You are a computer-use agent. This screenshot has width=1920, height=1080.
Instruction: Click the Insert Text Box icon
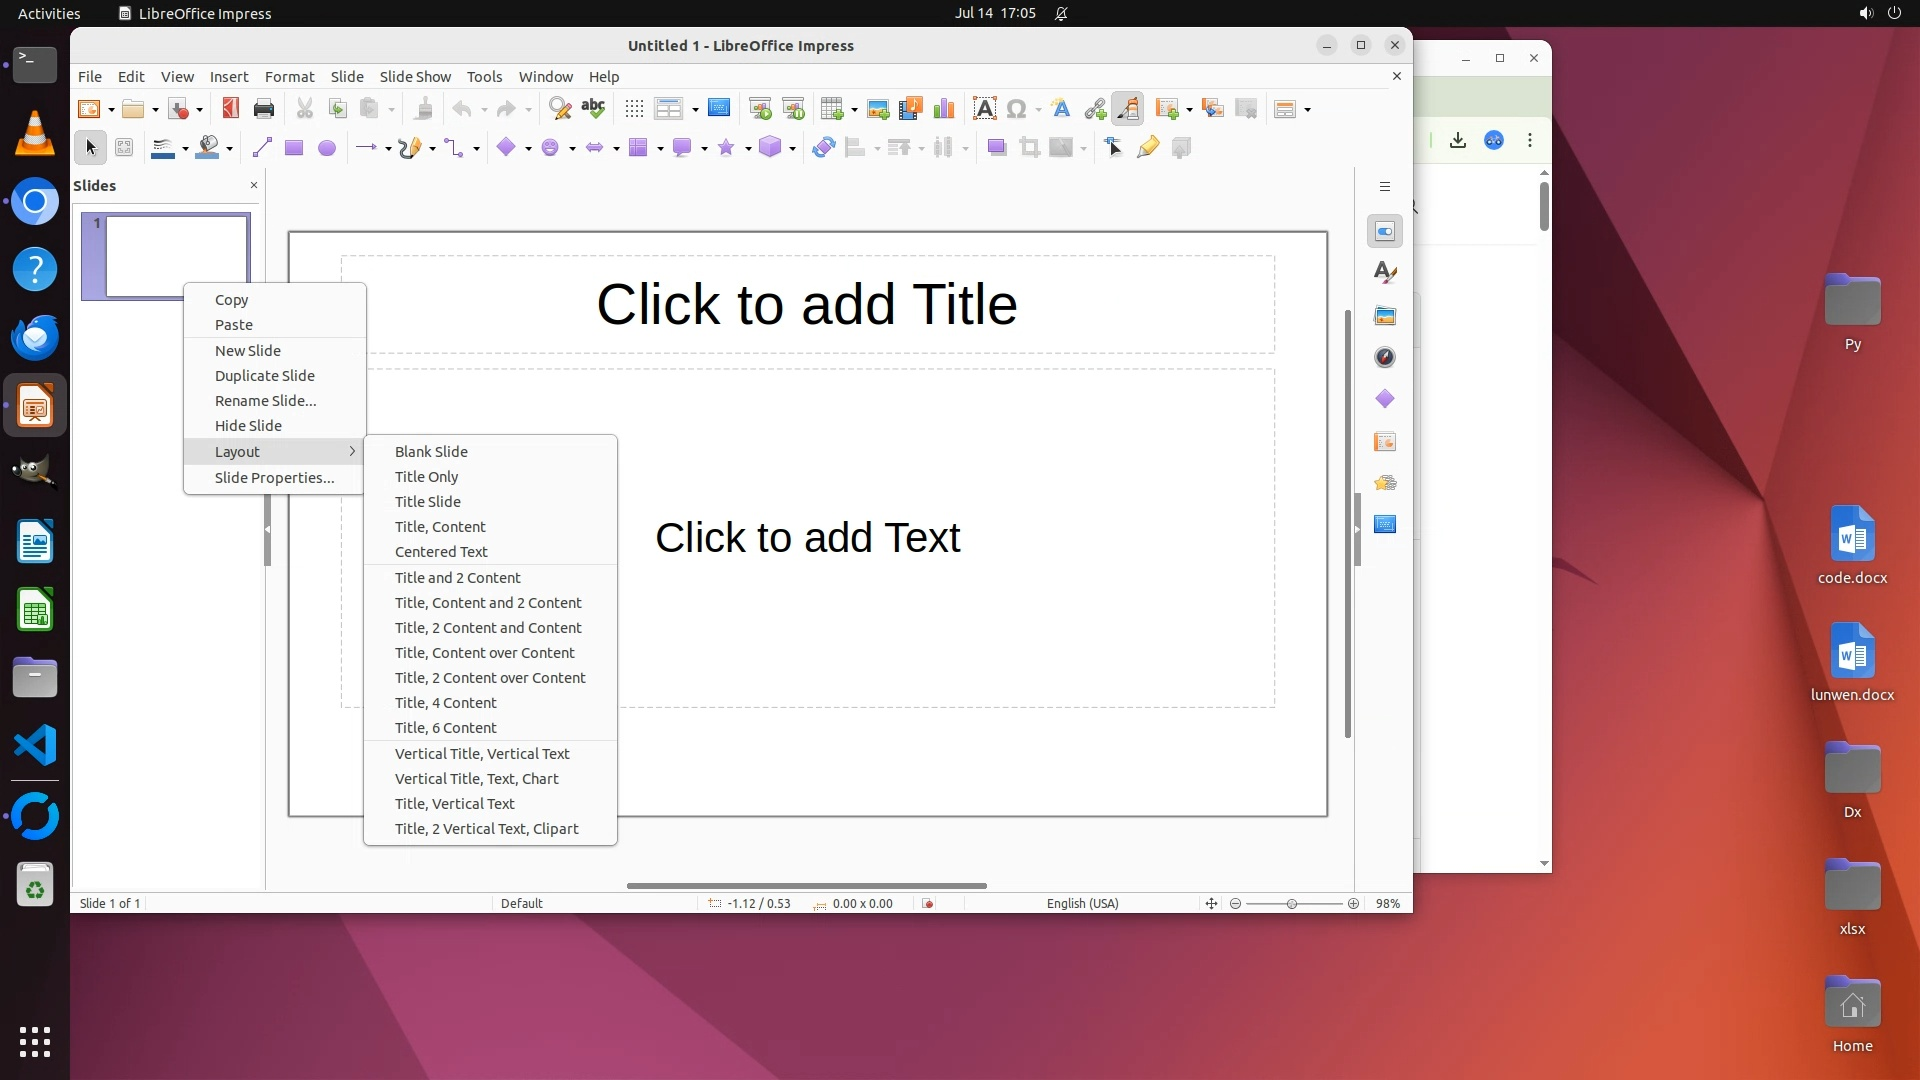pyautogui.click(x=984, y=109)
